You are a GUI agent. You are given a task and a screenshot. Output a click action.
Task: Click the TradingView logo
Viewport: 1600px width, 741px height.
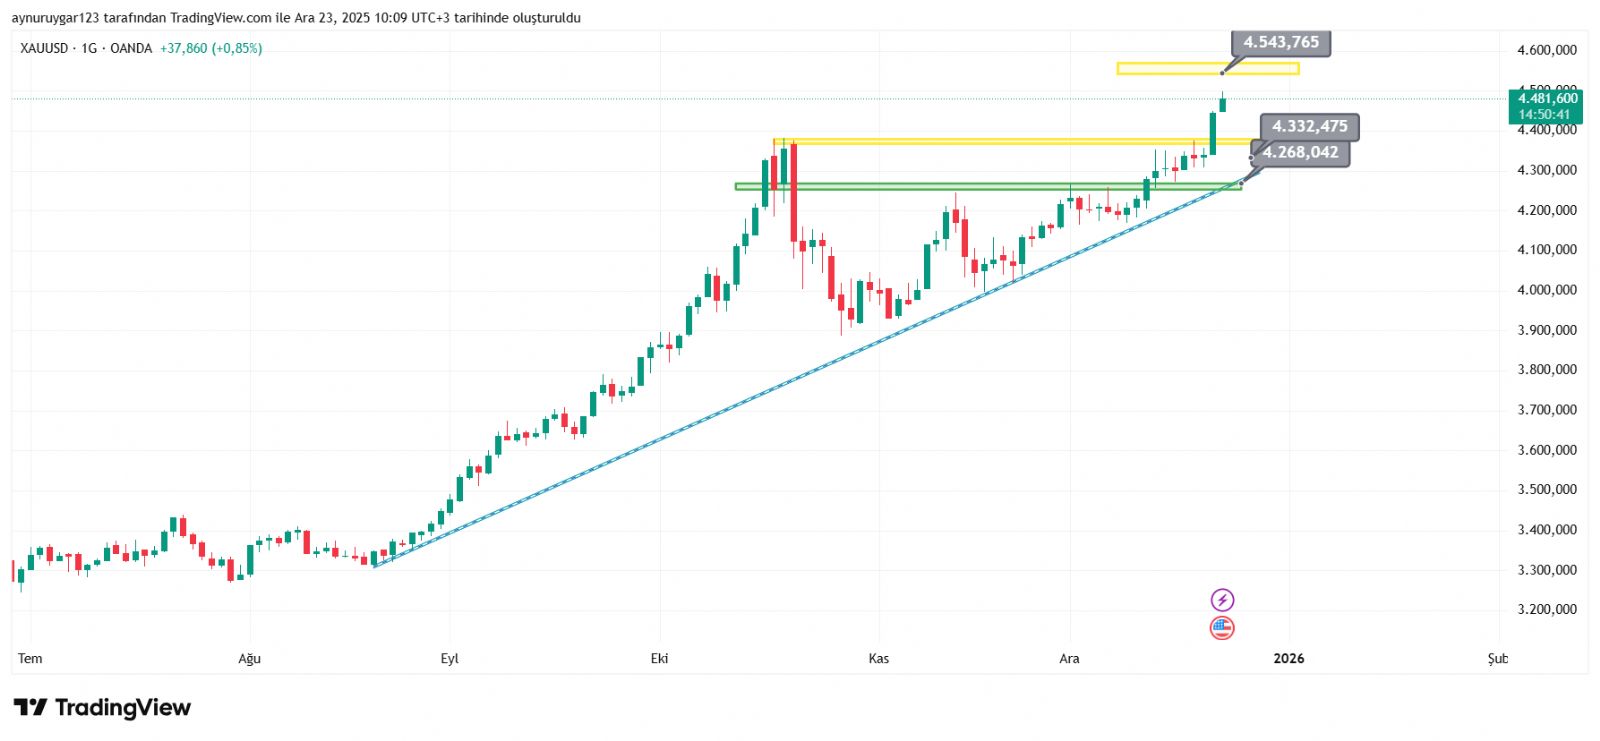(102, 708)
